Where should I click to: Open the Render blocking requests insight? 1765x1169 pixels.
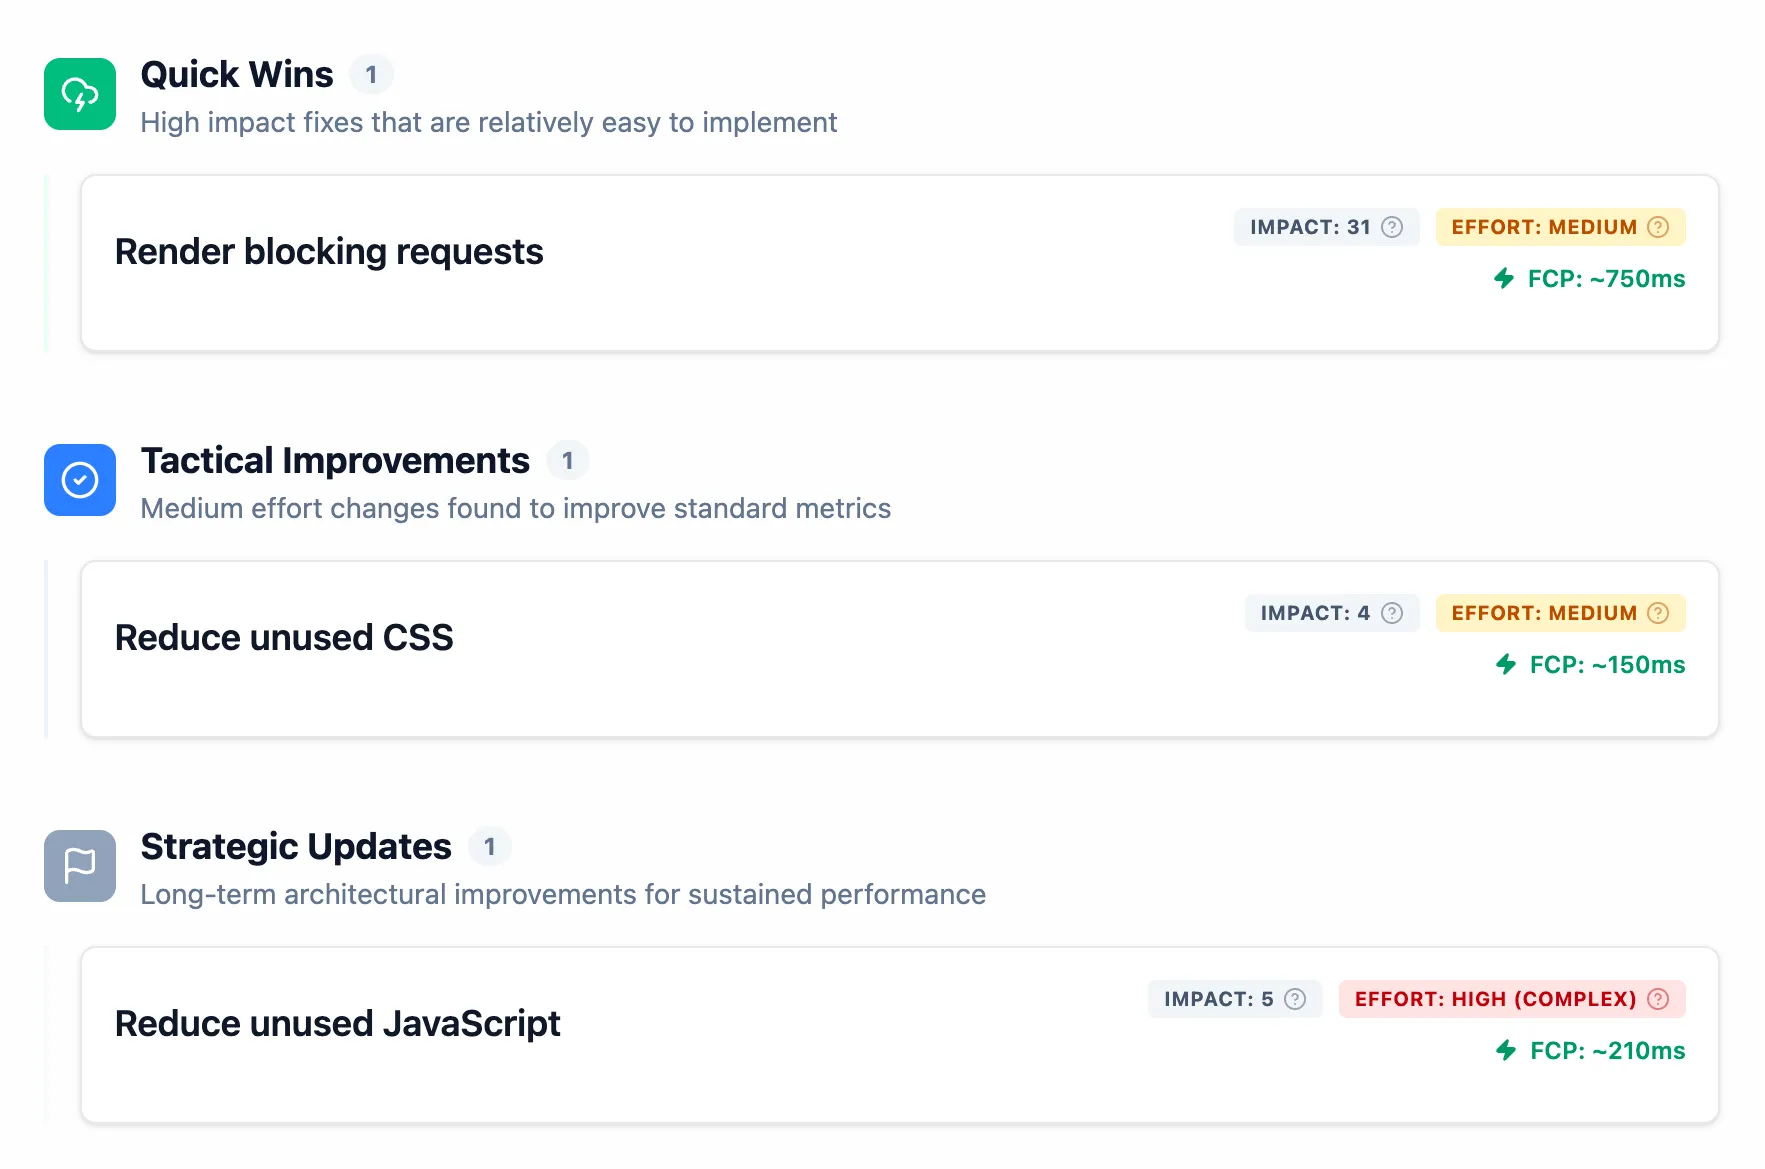[x=329, y=252]
